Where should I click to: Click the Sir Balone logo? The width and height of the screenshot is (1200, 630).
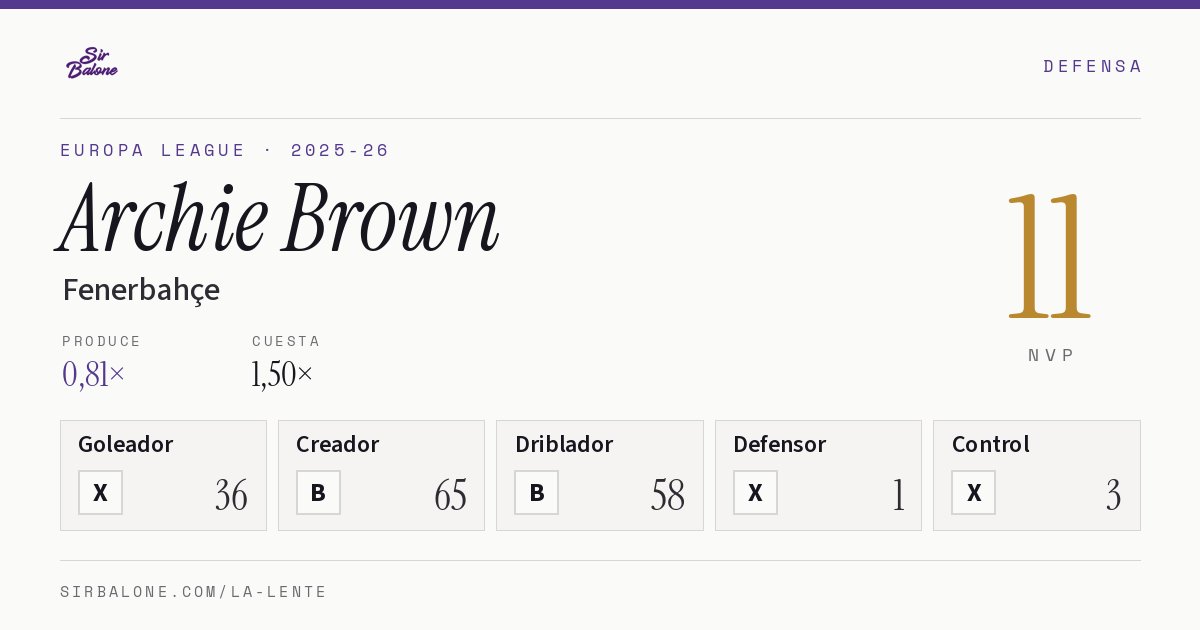coord(92,63)
